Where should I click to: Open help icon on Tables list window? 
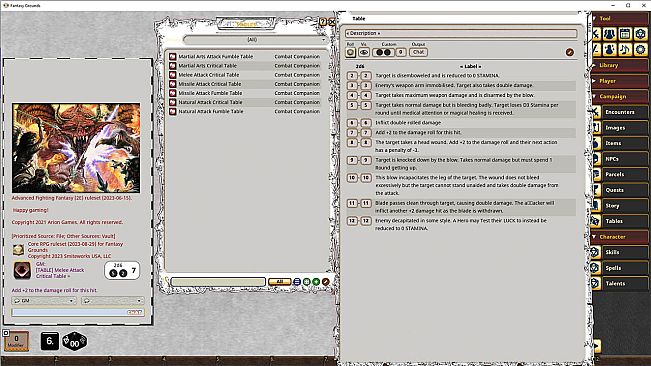coord(323,22)
